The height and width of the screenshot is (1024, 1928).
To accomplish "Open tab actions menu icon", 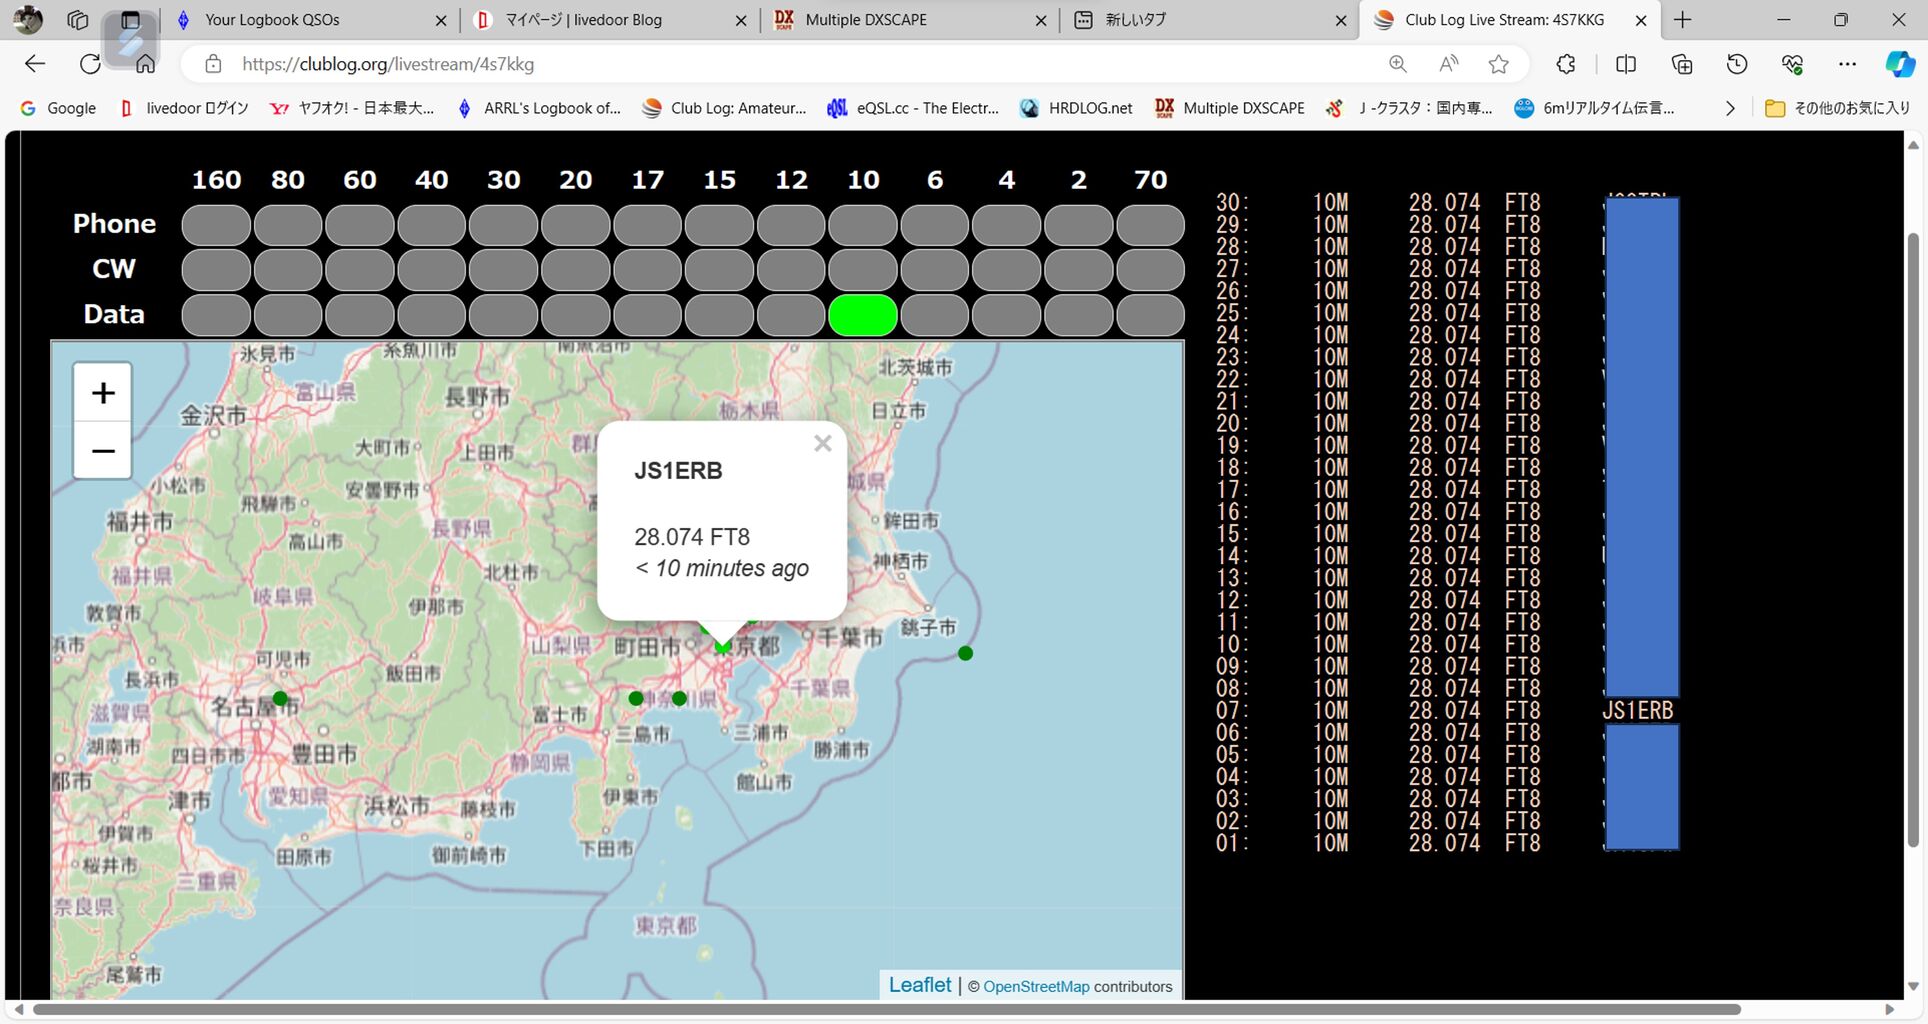I will 130,19.
